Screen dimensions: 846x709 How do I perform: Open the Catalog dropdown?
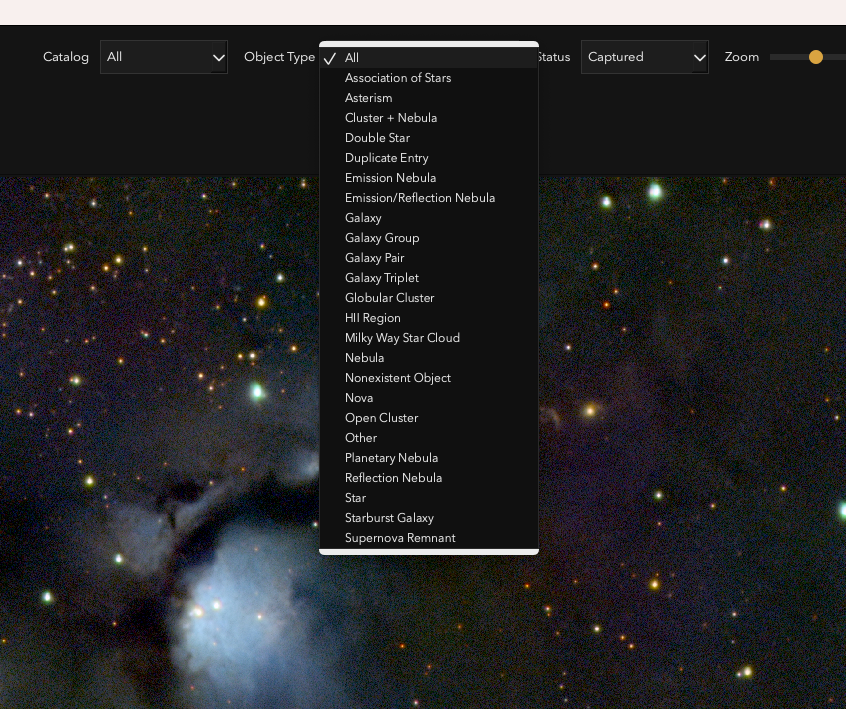click(163, 57)
